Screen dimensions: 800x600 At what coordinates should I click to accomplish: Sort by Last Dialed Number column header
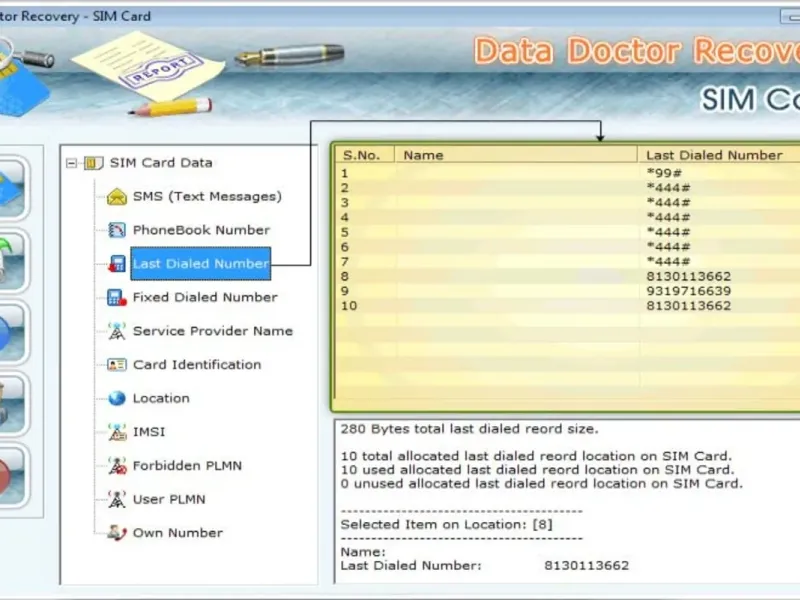(718, 155)
